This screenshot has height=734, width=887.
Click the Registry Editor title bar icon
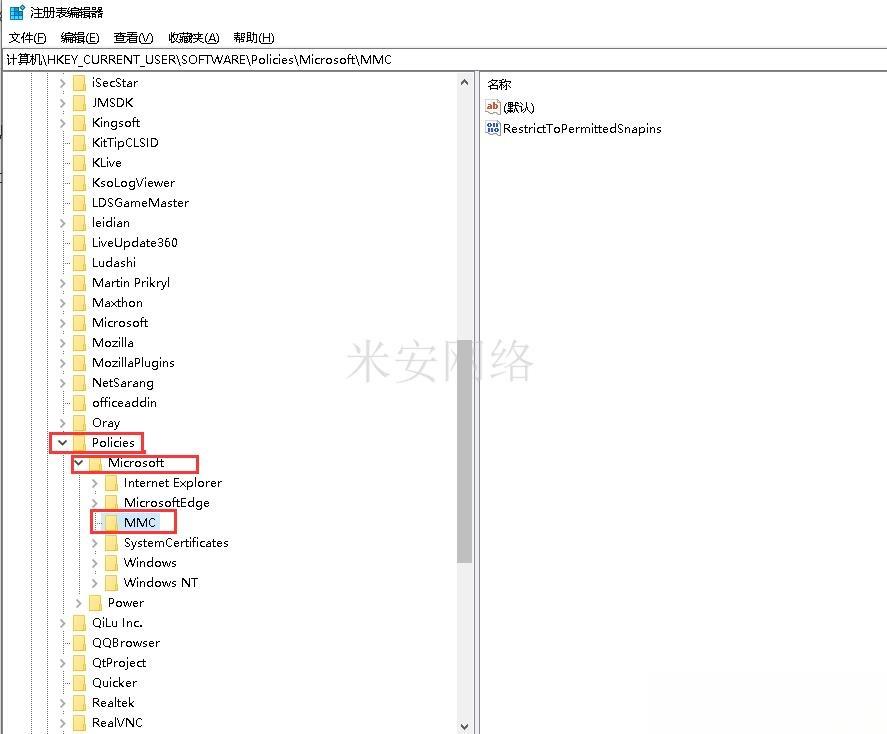[x=17, y=12]
